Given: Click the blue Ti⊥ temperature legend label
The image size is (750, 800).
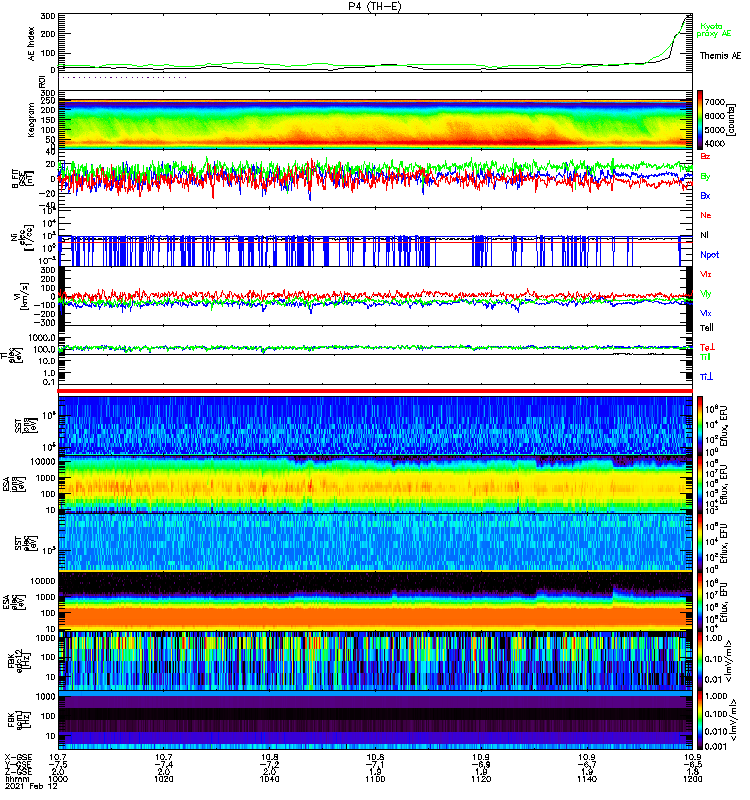Looking at the screenshot, I should pos(707,377).
